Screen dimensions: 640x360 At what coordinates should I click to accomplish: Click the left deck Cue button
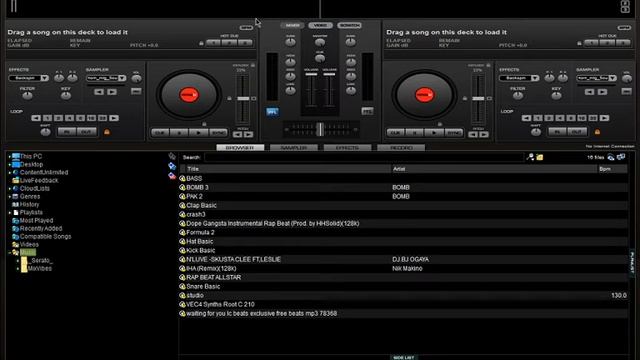pyautogui.click(x=160, y=133)
